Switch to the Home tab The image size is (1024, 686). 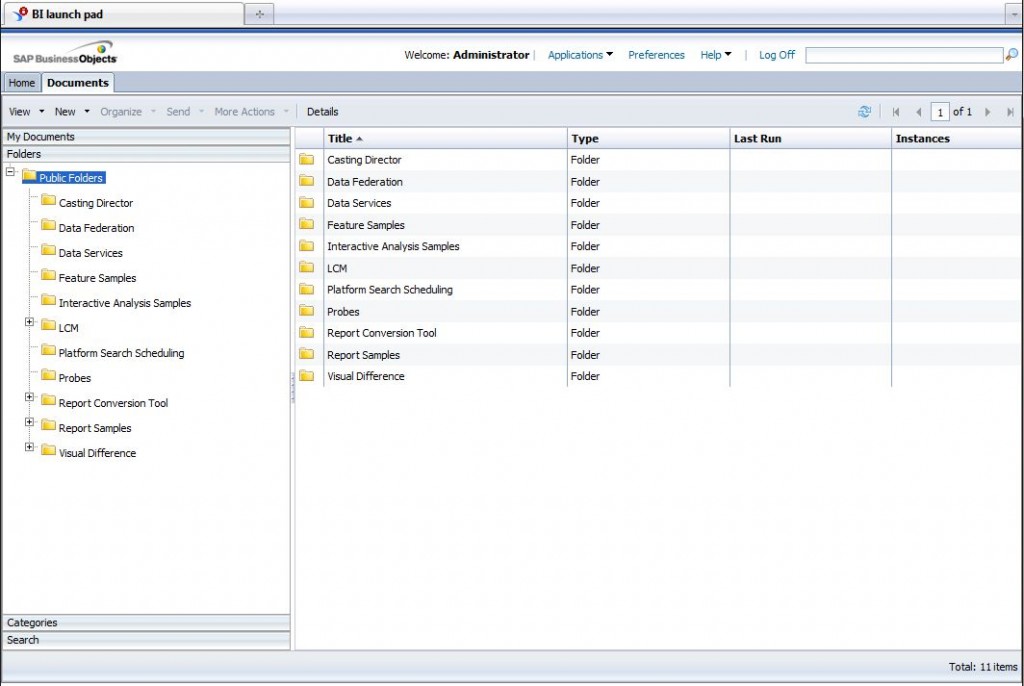coord(22,83)
